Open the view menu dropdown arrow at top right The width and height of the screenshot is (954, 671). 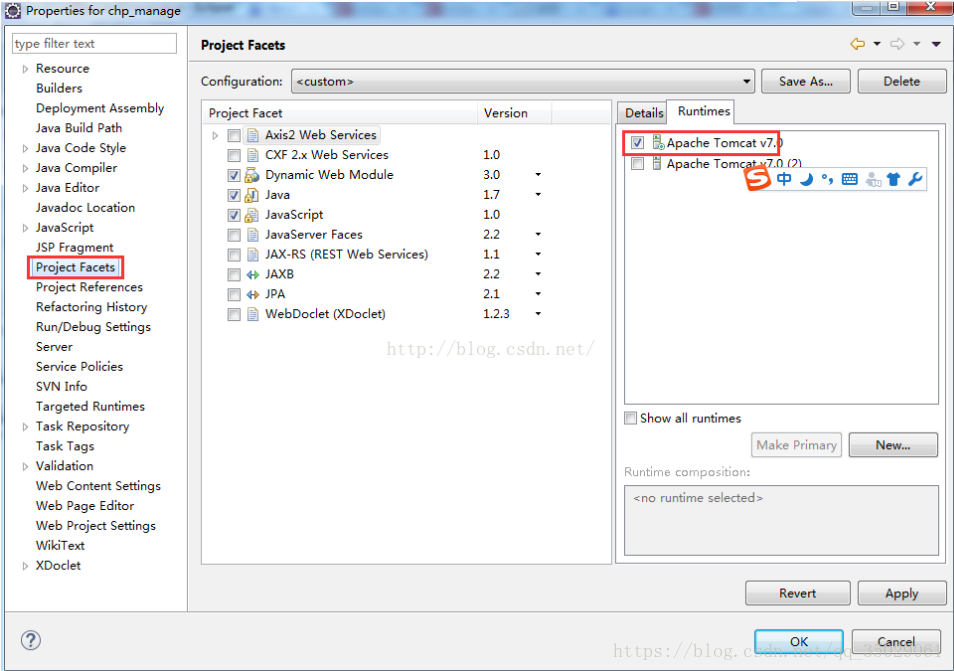(x=936, y=44)
